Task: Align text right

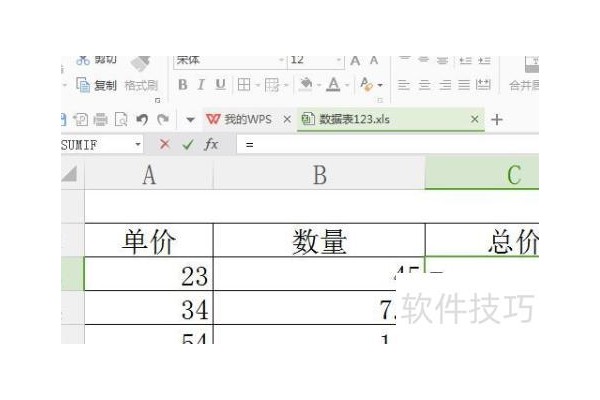Action: coord(444,84)
